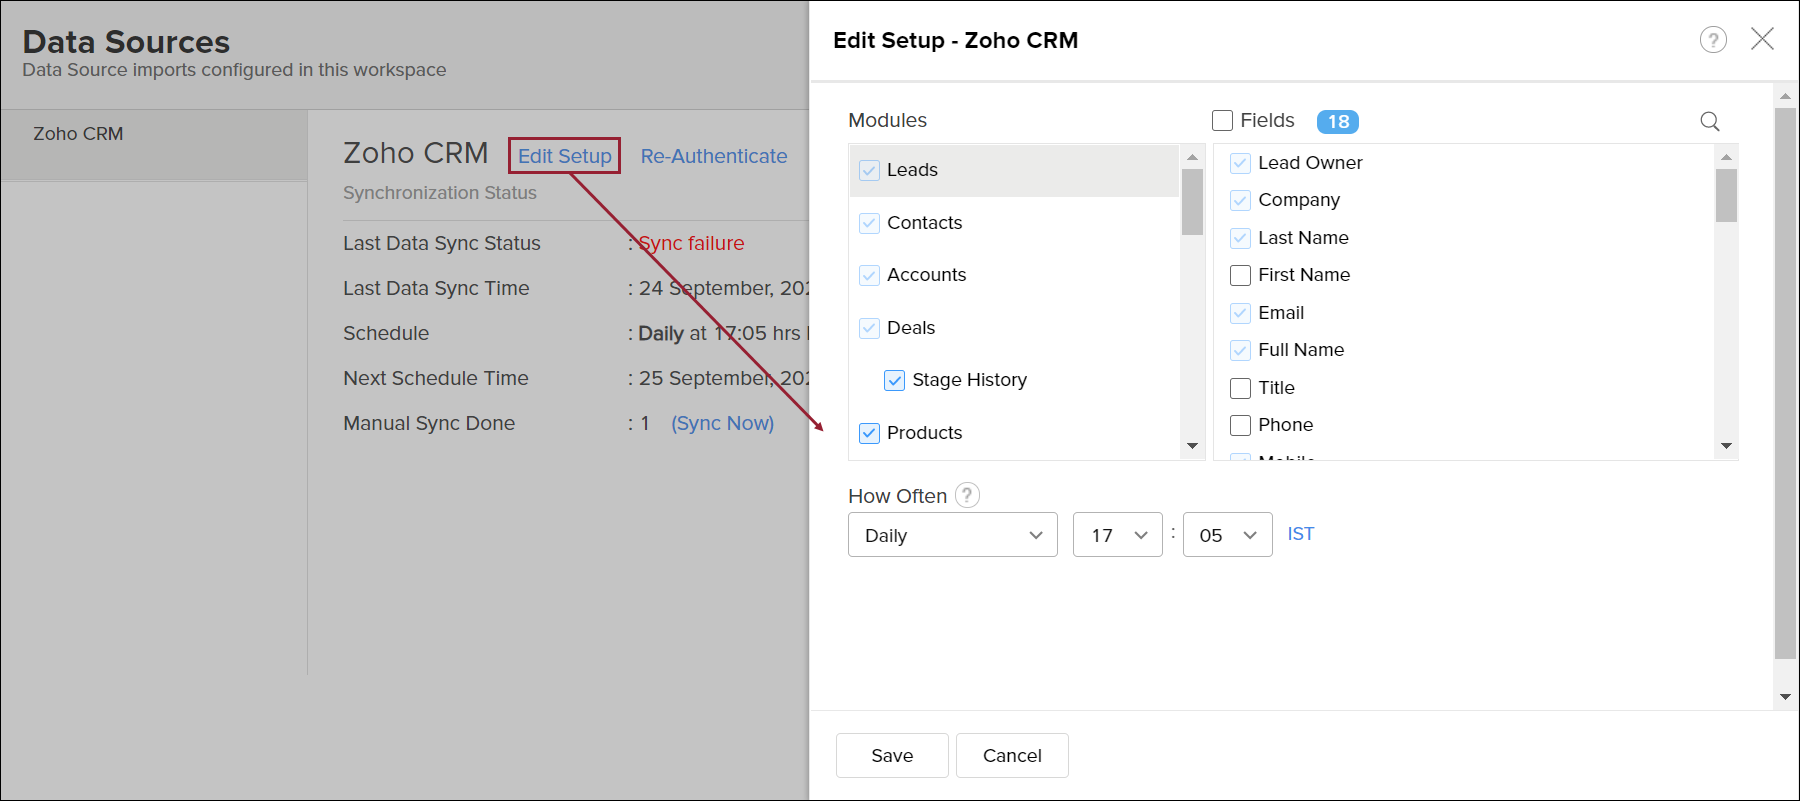1800x801 pixels.
Task: Click the search icon above the fields list
Action: click(1710, 121)
